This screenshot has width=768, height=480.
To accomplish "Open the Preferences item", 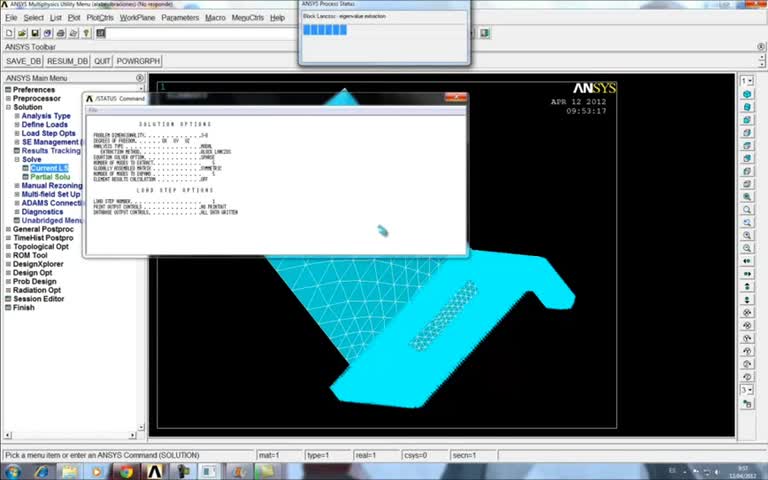I will click(x=34, y=90).
